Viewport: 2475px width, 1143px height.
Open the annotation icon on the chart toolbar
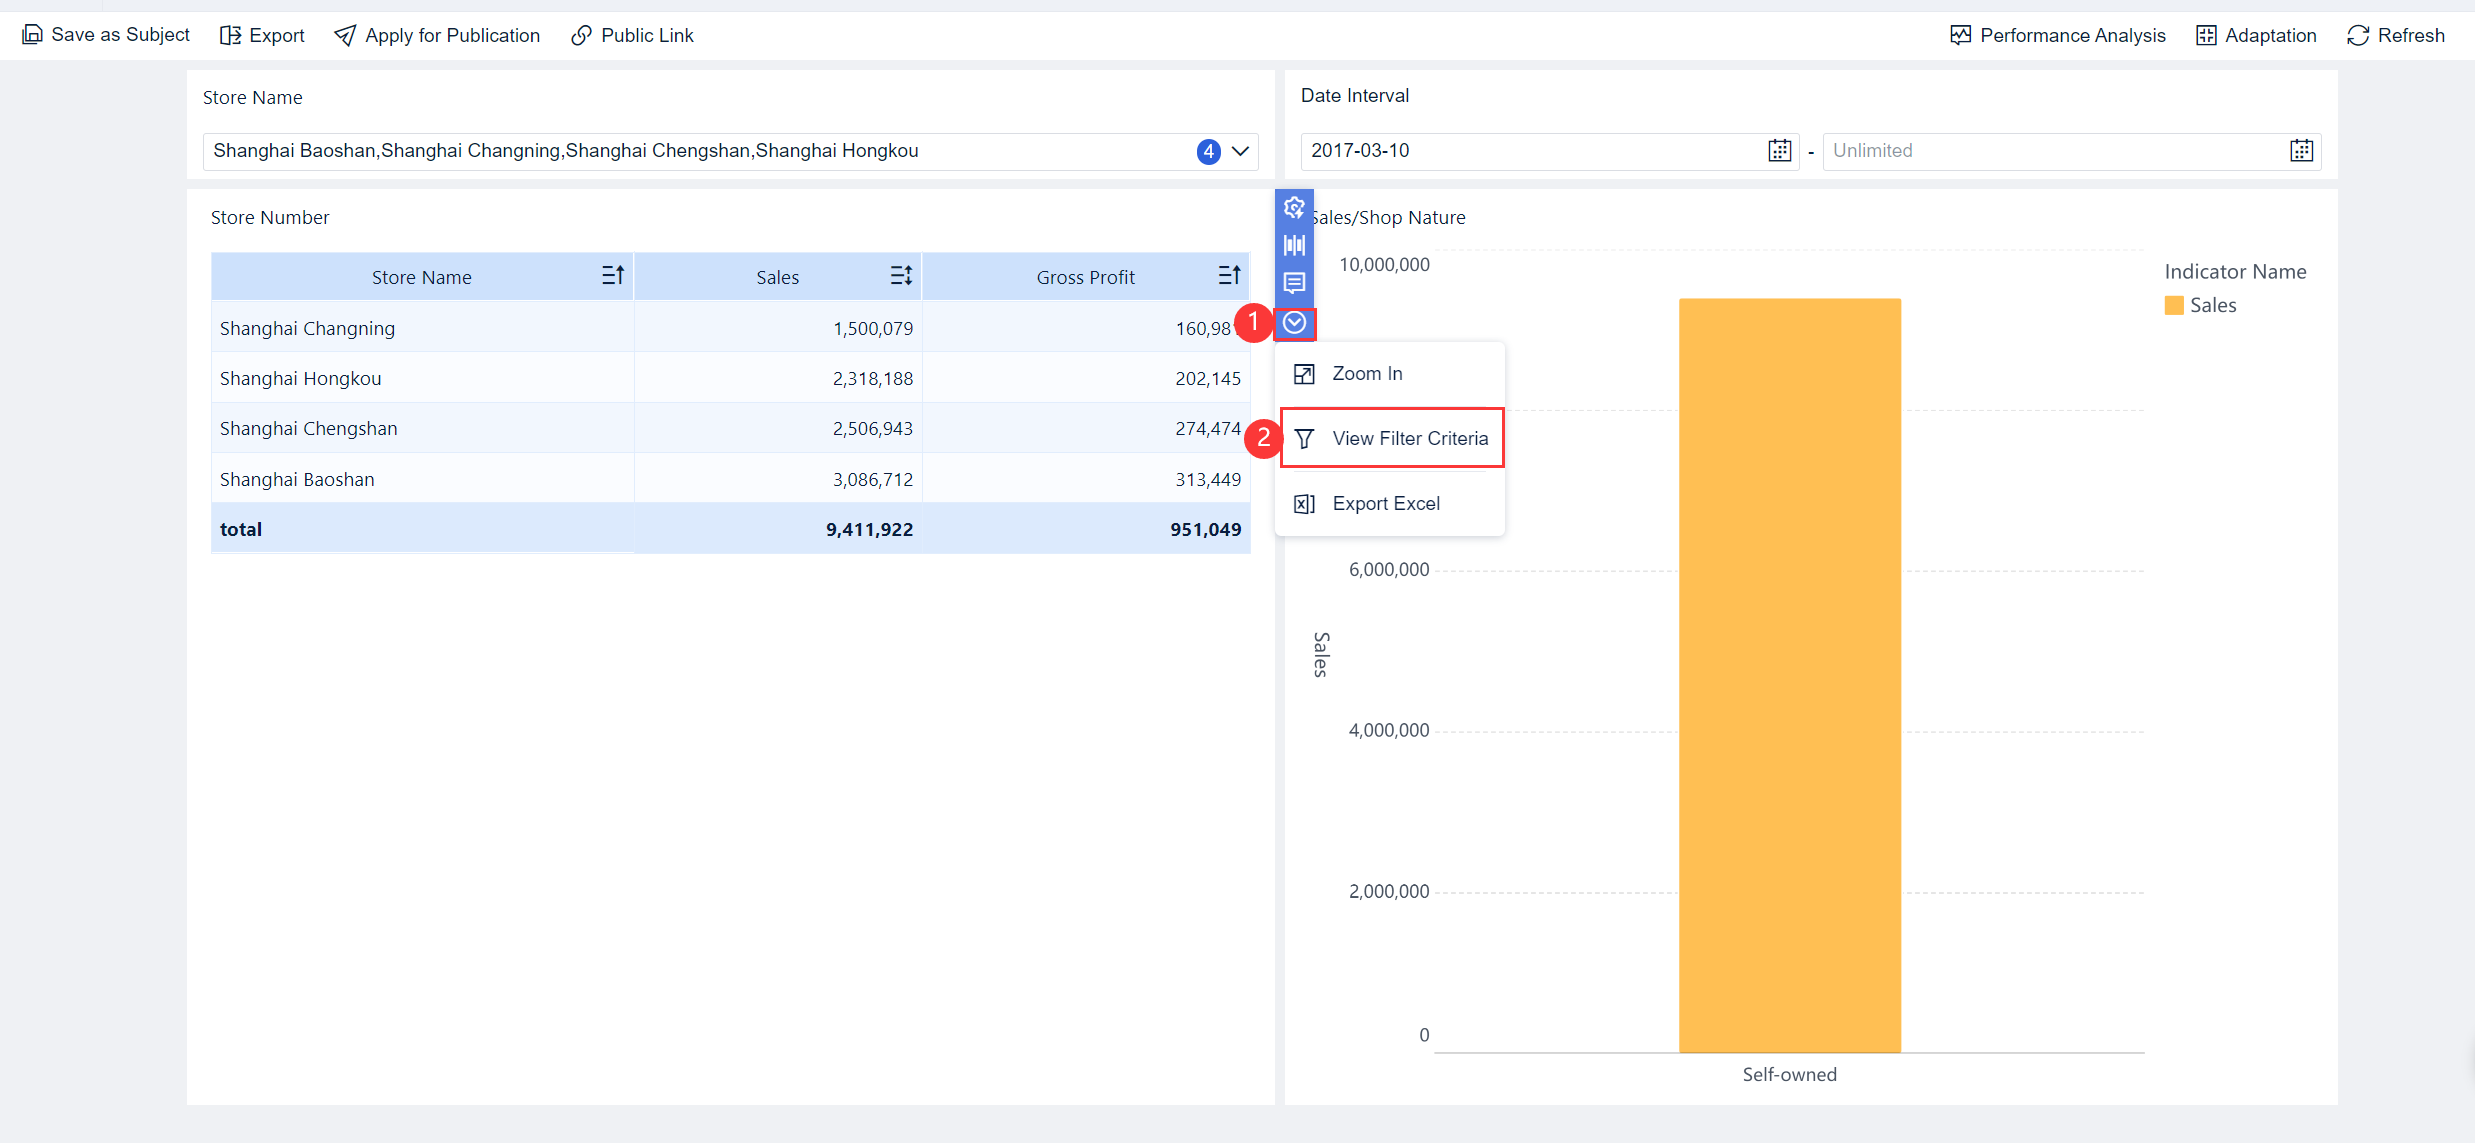pos(1294,283)
